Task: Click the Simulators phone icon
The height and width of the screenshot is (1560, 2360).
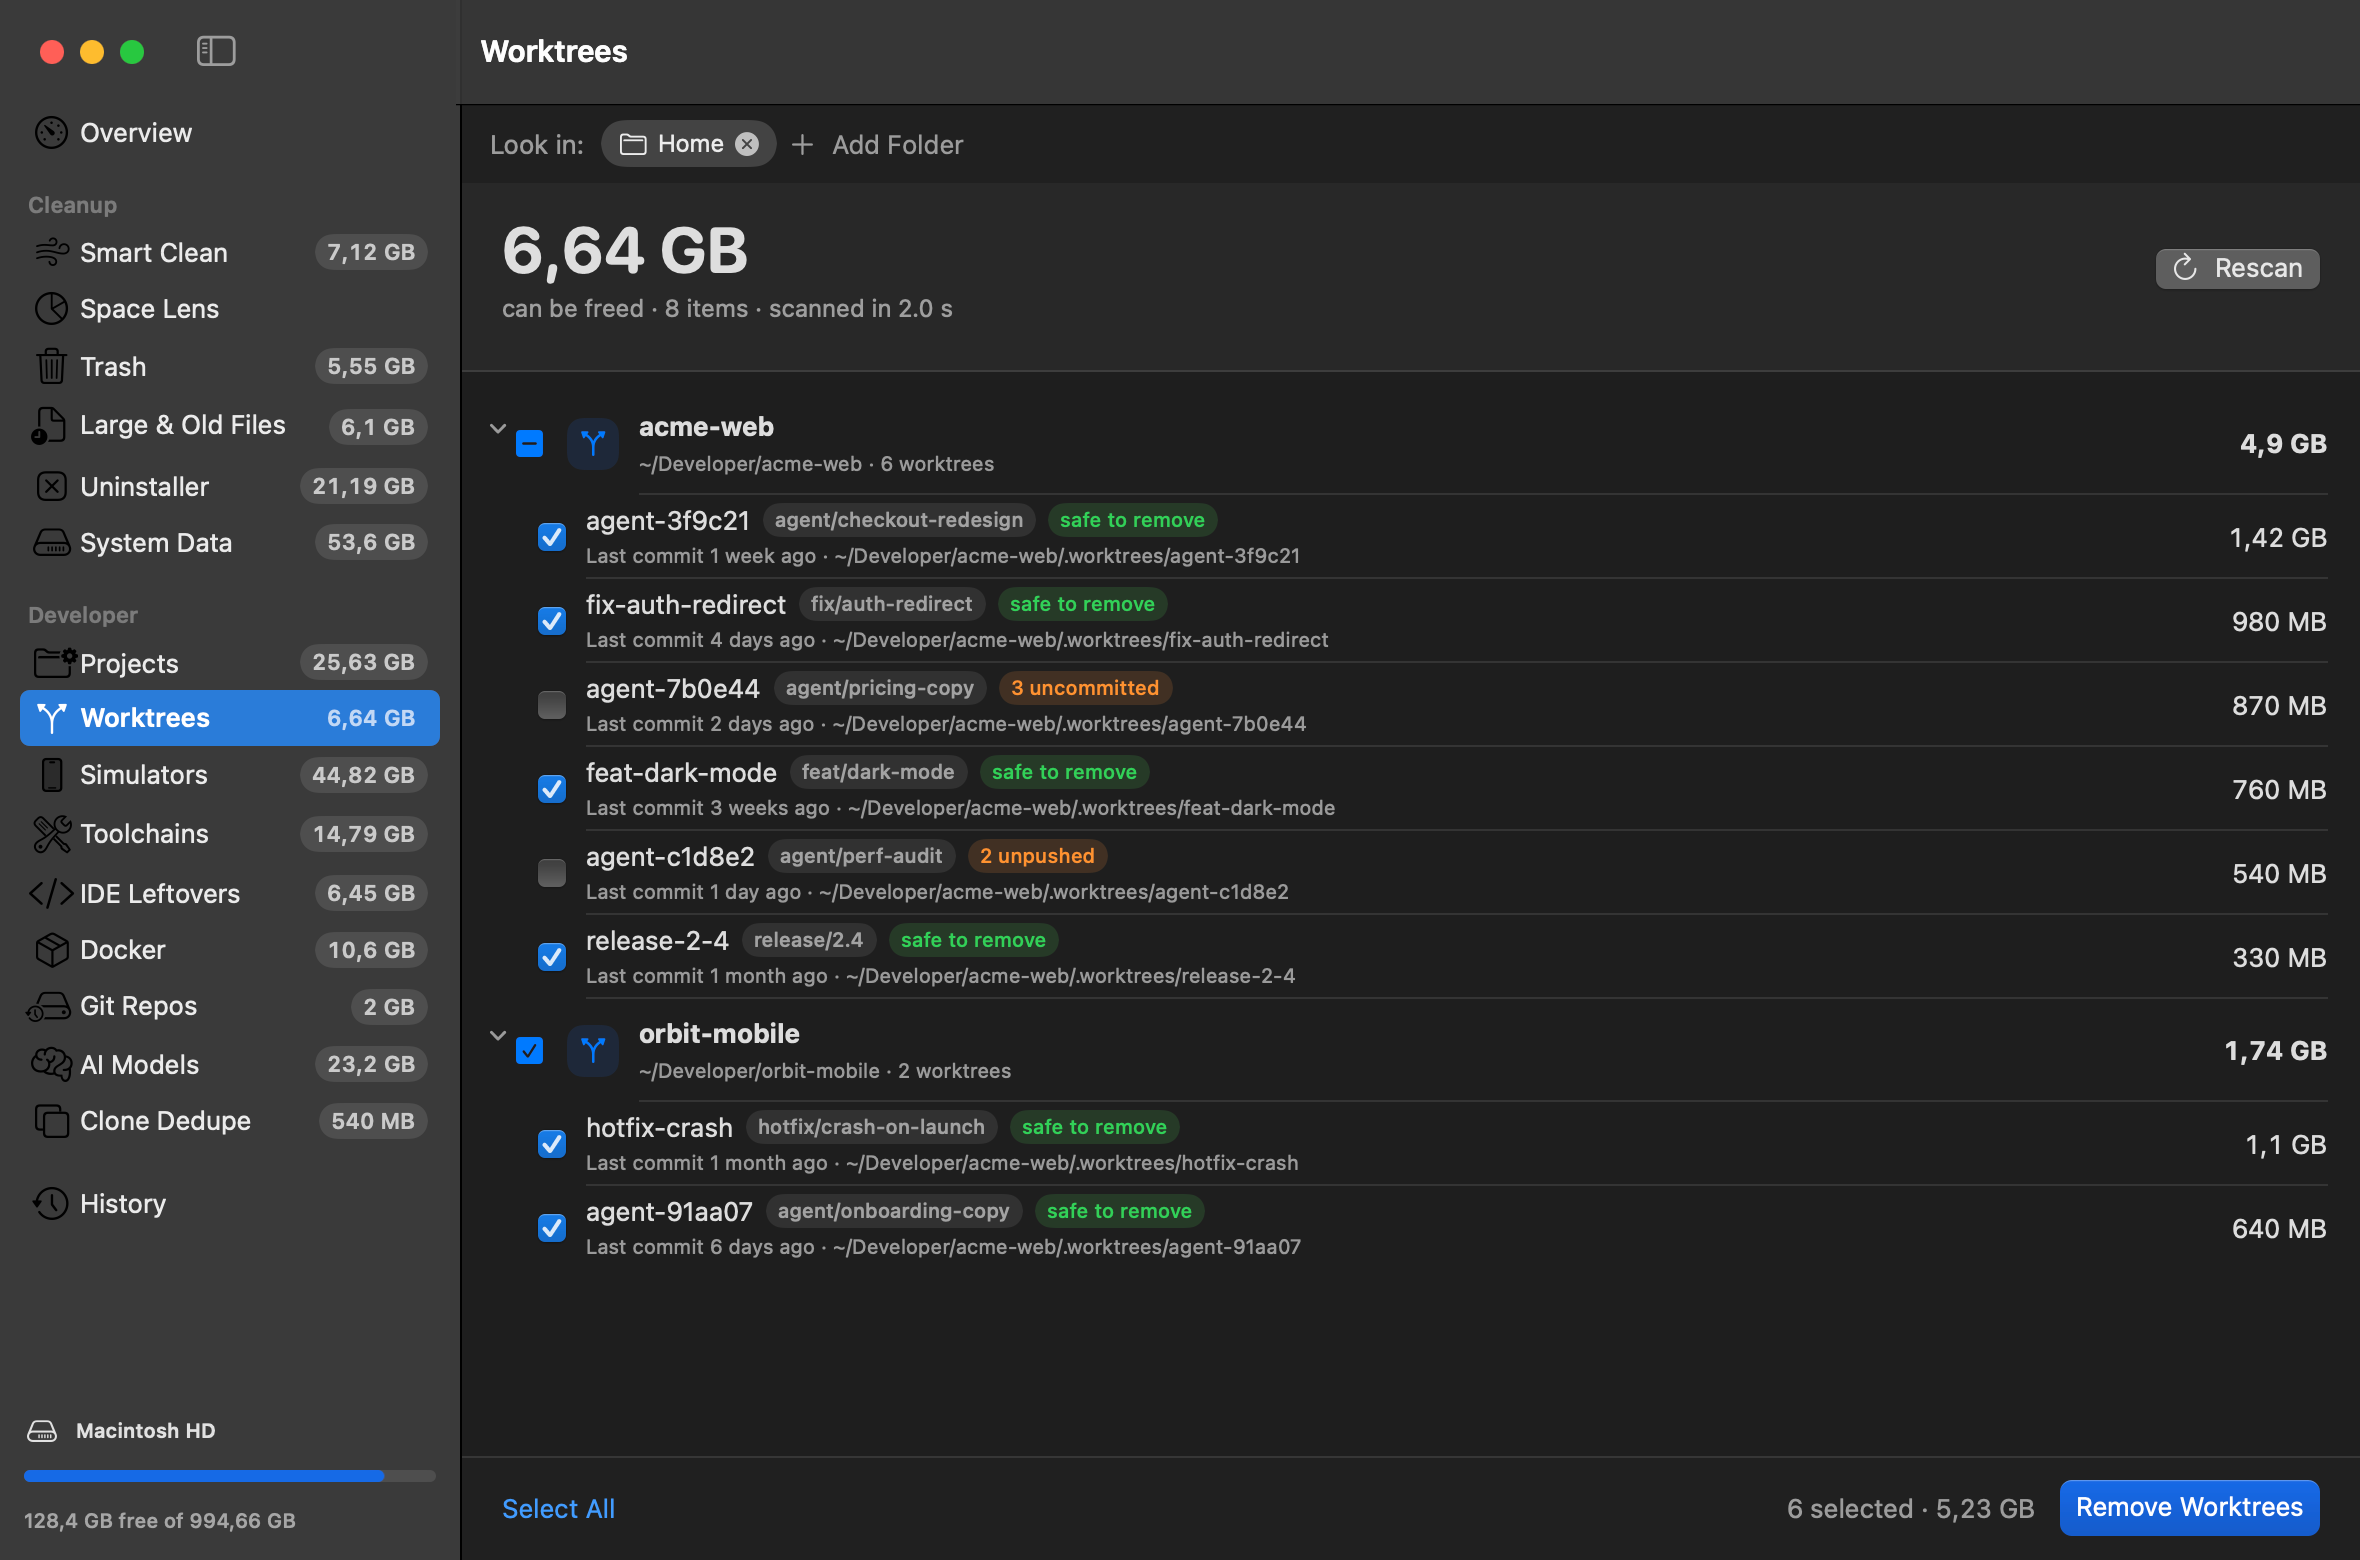Action: pyautogui.click(x=52, y=775)
